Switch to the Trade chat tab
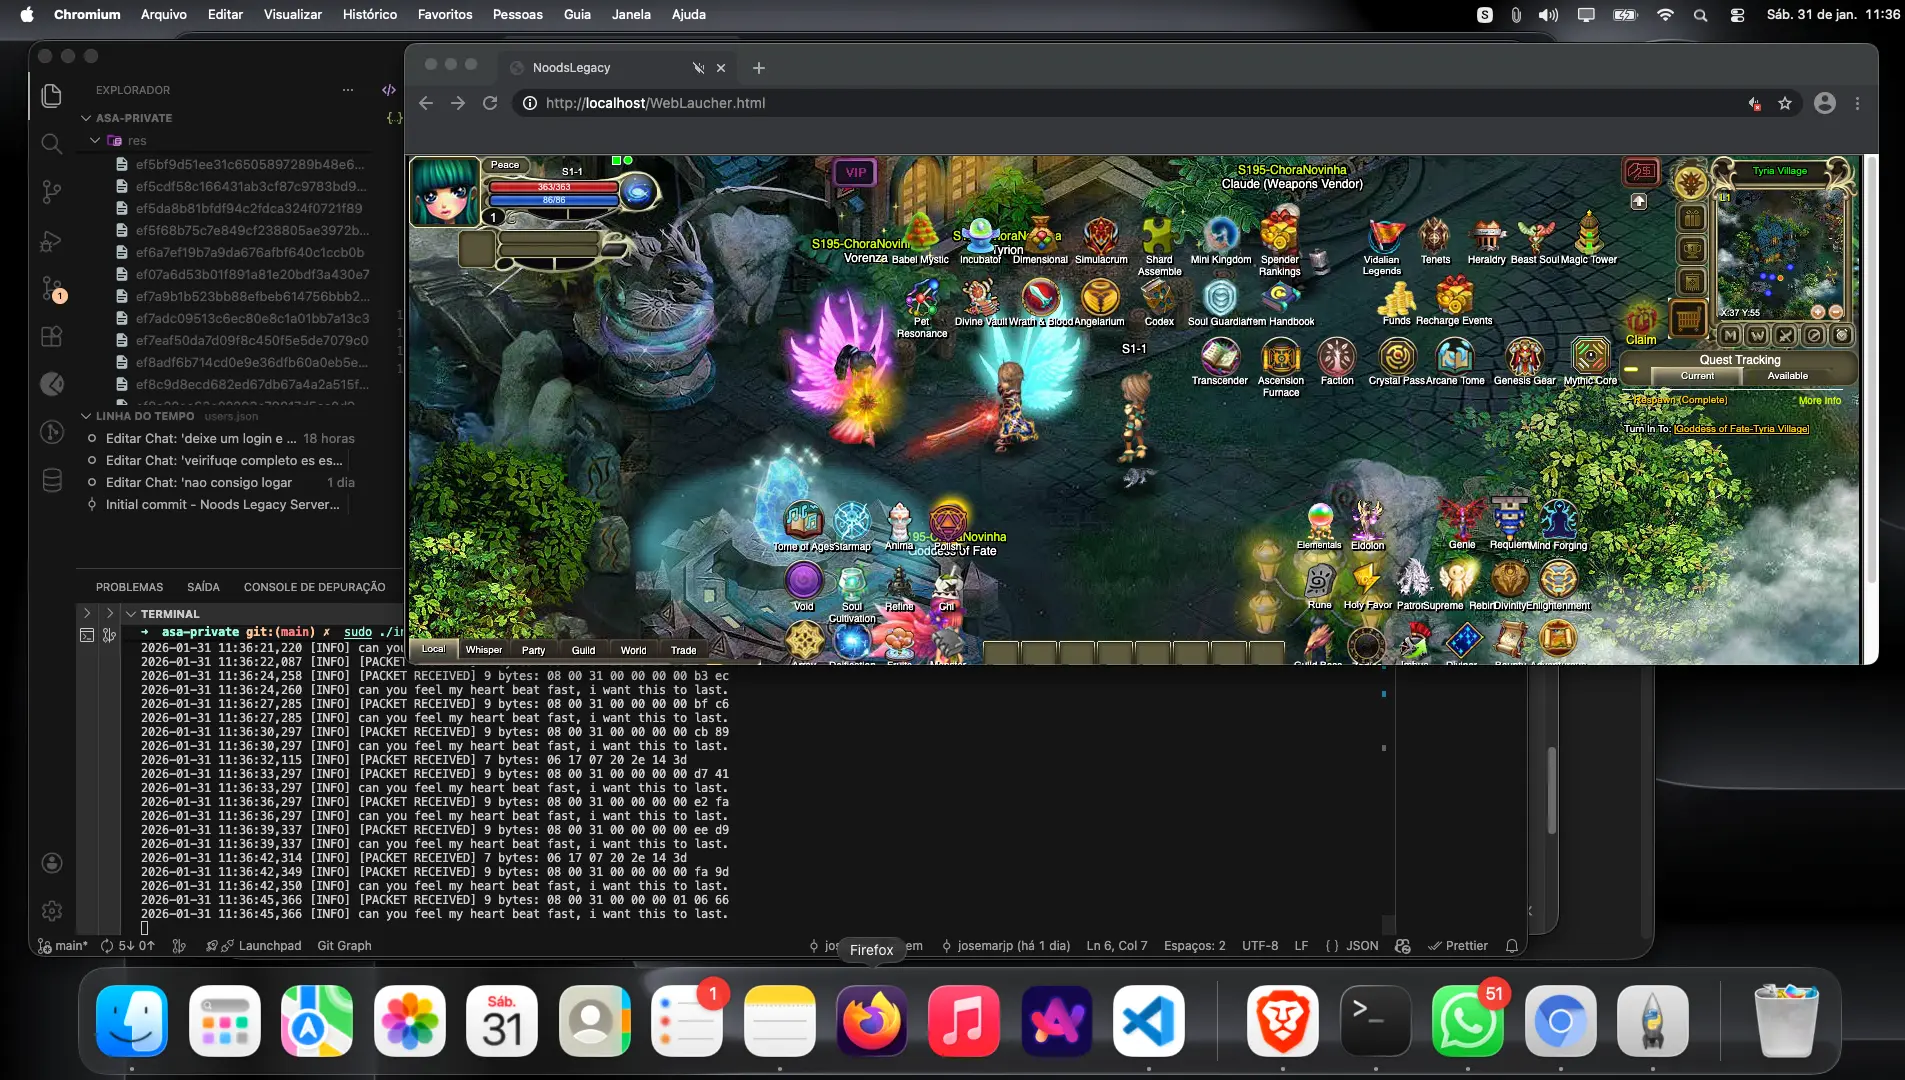This screenshot has height=1080, width=1905. [x=683, y=650]
